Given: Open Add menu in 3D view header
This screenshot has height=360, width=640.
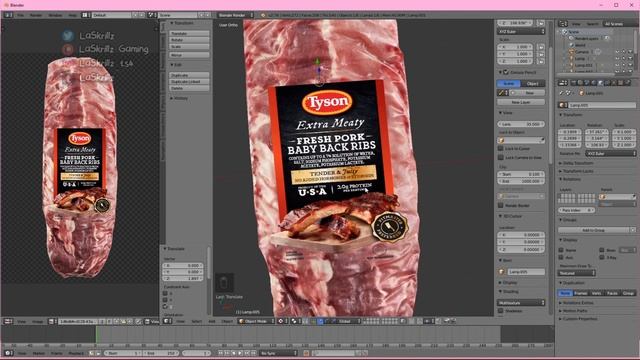Looking at the screenshot, I should 212,322.
